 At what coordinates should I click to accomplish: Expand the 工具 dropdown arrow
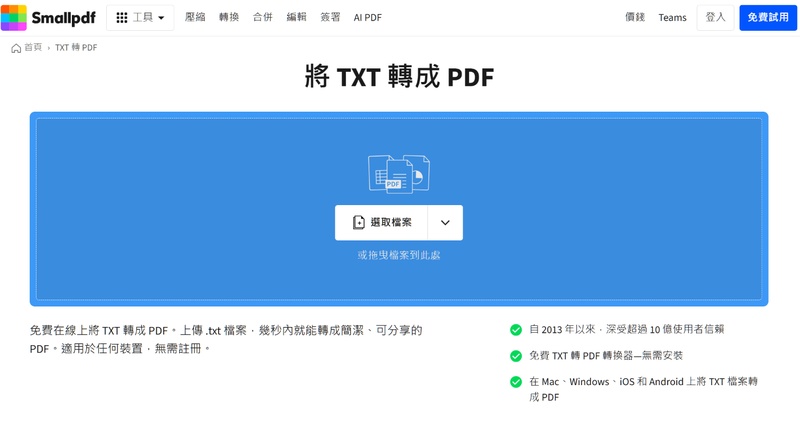click(x=161, y=18)
